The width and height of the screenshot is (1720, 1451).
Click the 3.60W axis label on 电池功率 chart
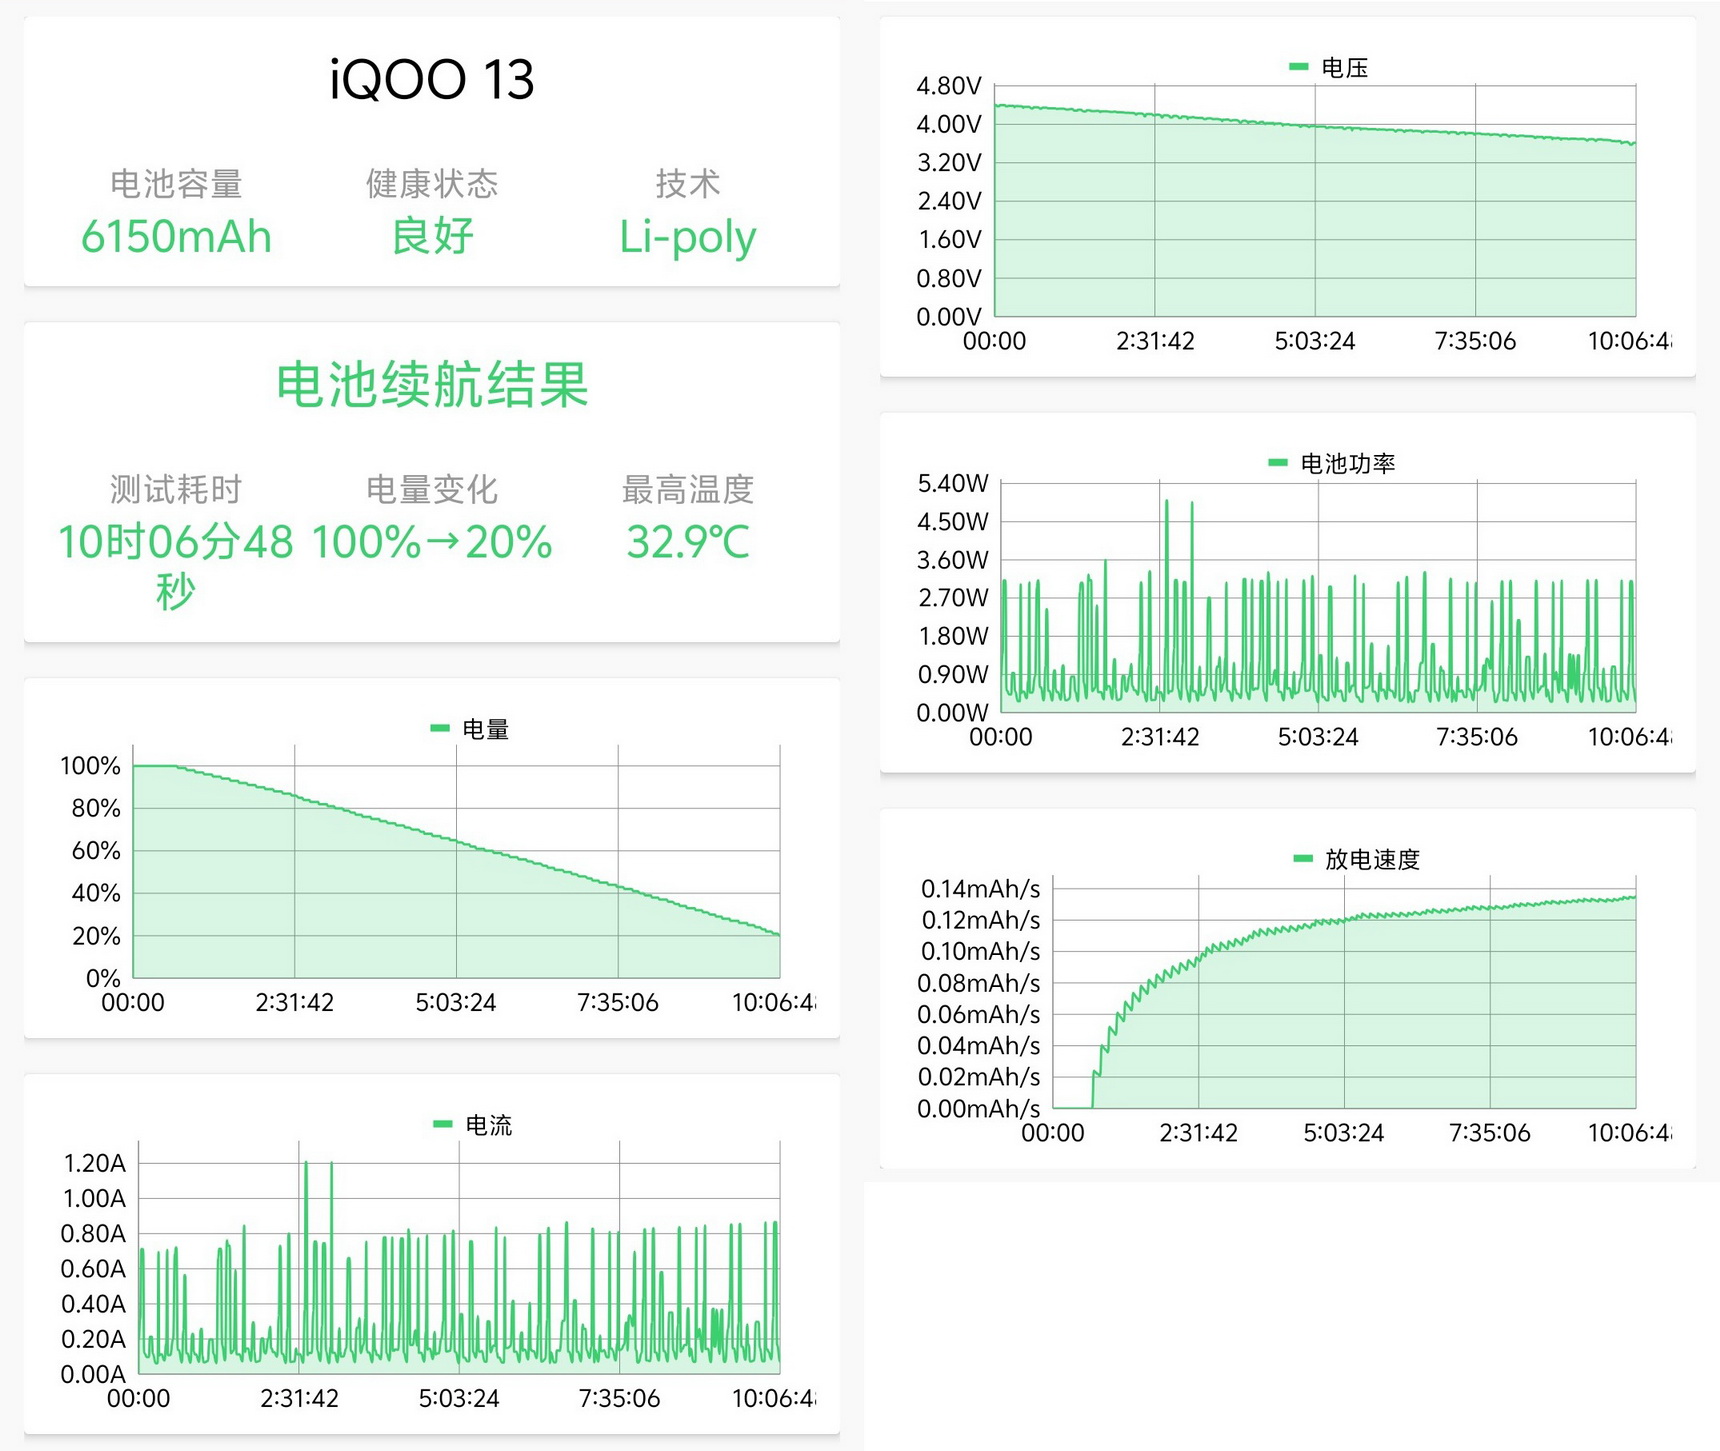[953, 560]
